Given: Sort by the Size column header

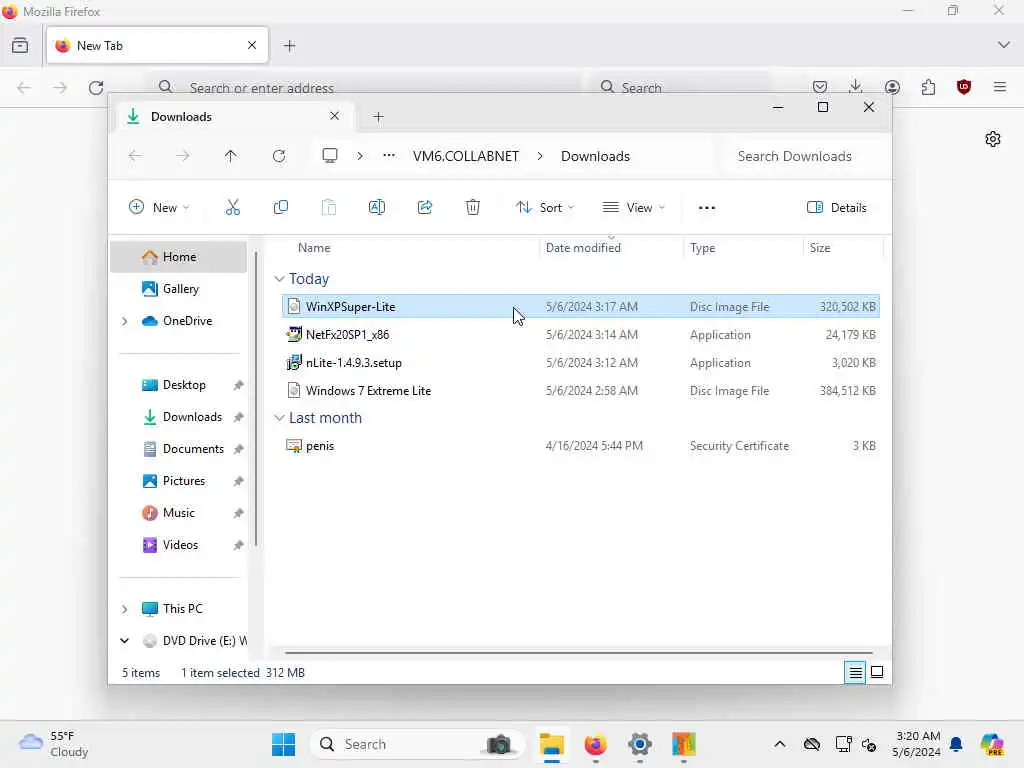Looking at the screenshot, I should pyautogui.click(x=843, y=248).
